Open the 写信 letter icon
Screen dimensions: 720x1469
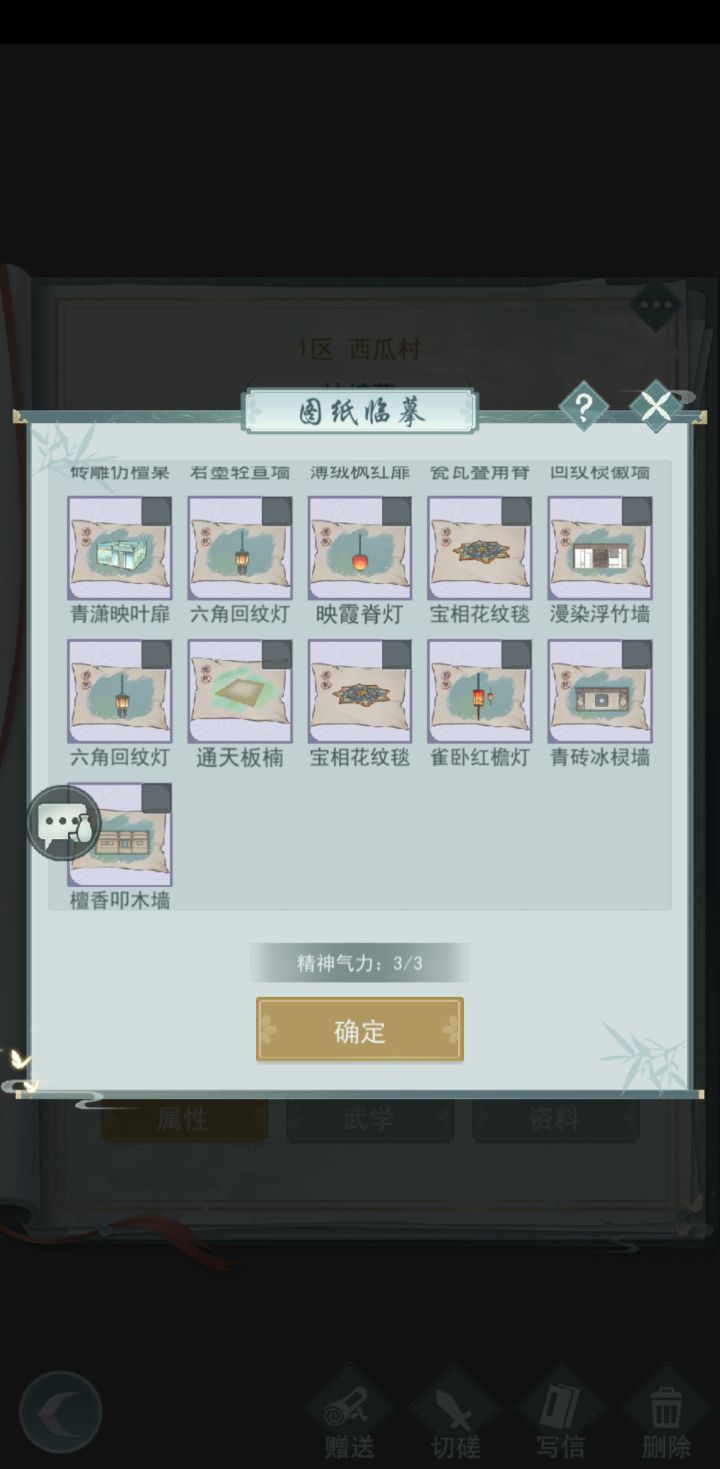pyautogui.click(x=560, y=1414)
